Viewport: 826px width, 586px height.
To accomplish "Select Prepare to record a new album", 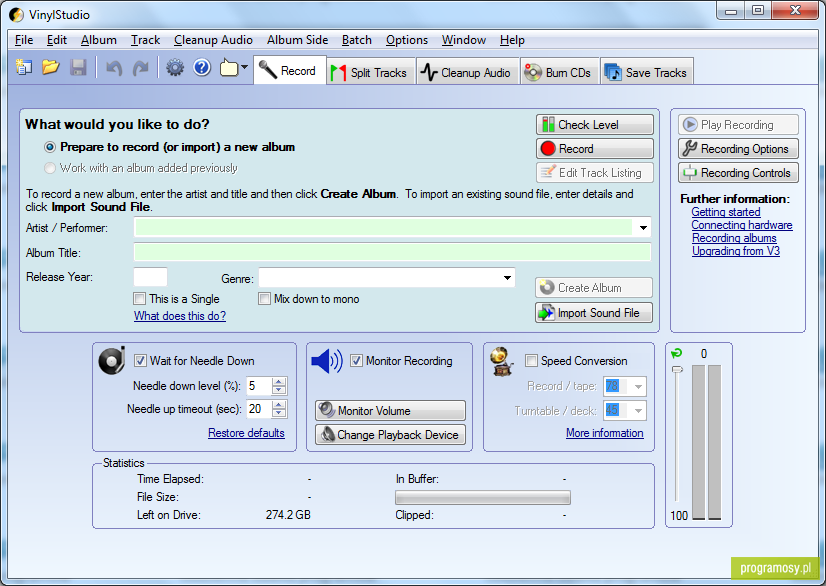I will 50,147.
